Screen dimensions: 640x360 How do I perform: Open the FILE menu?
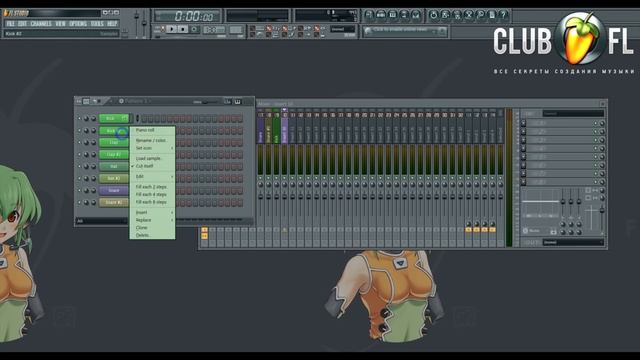click(10, 24)
